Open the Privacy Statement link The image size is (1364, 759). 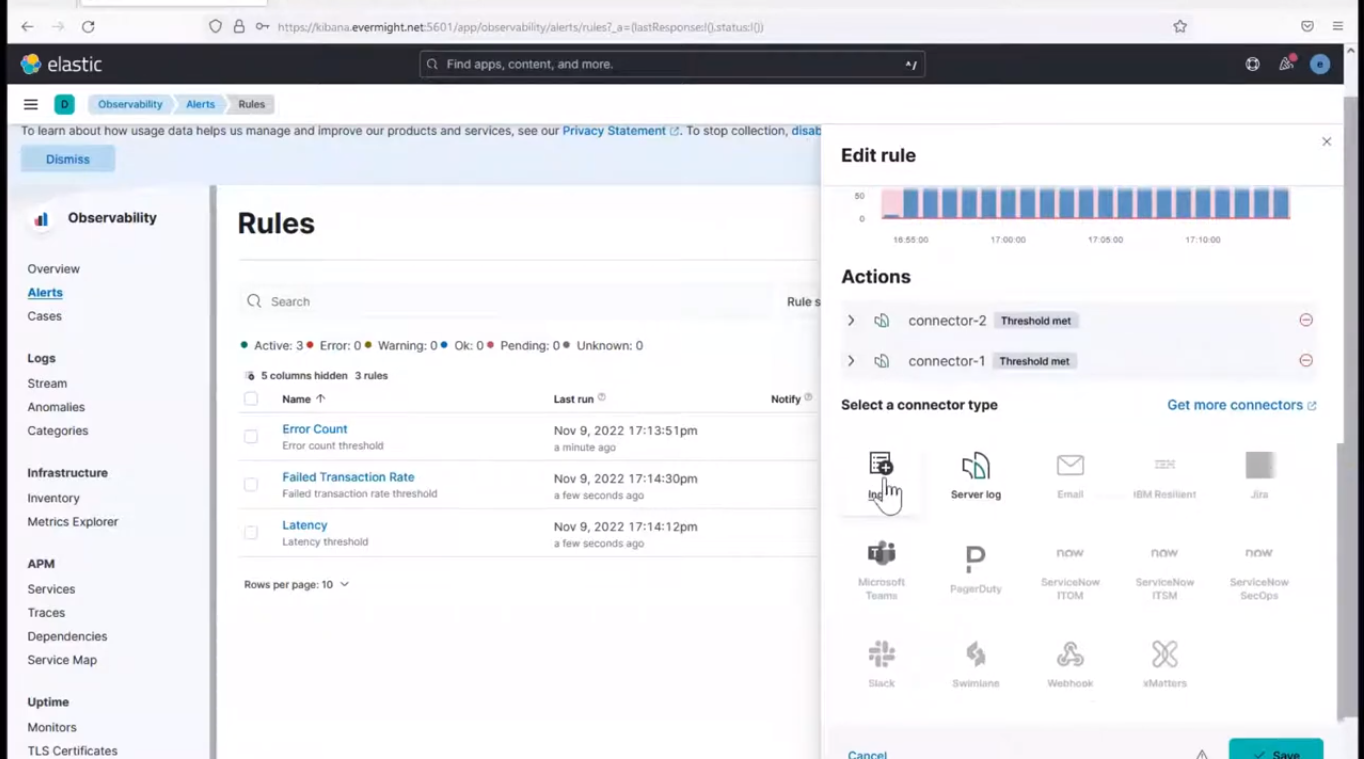tap(620, 131)
